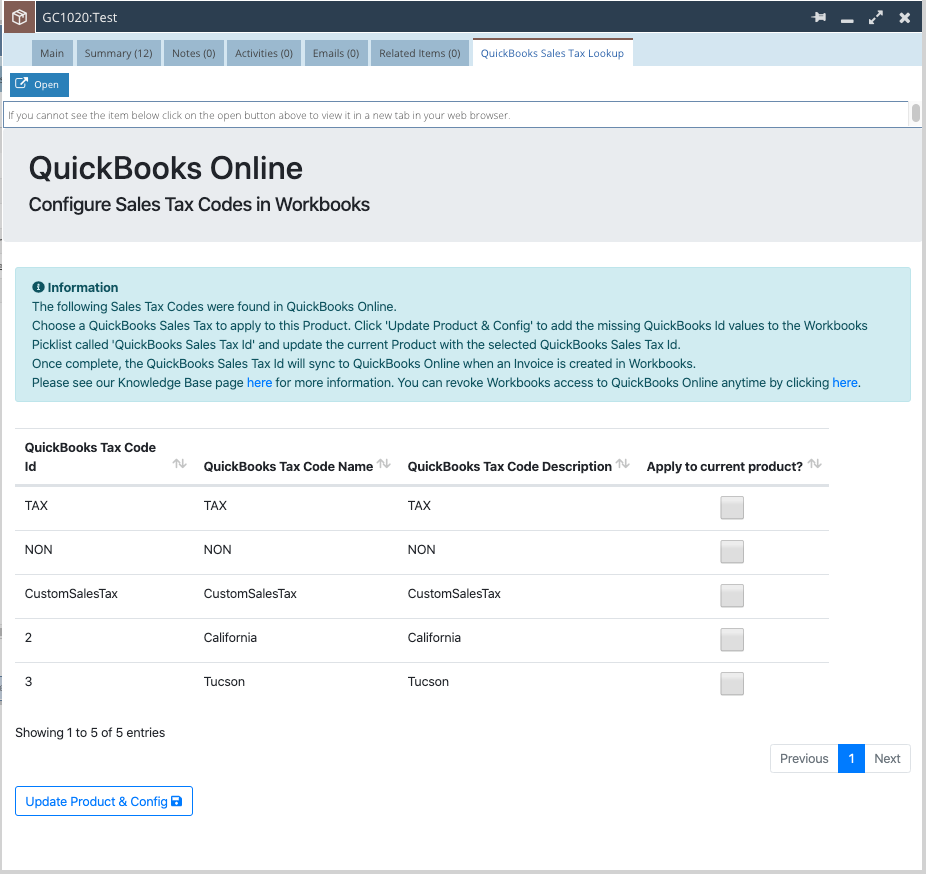Click Tax Code Id '3'
This screenshot has height=875, width=926.
[x=28, y=681]
